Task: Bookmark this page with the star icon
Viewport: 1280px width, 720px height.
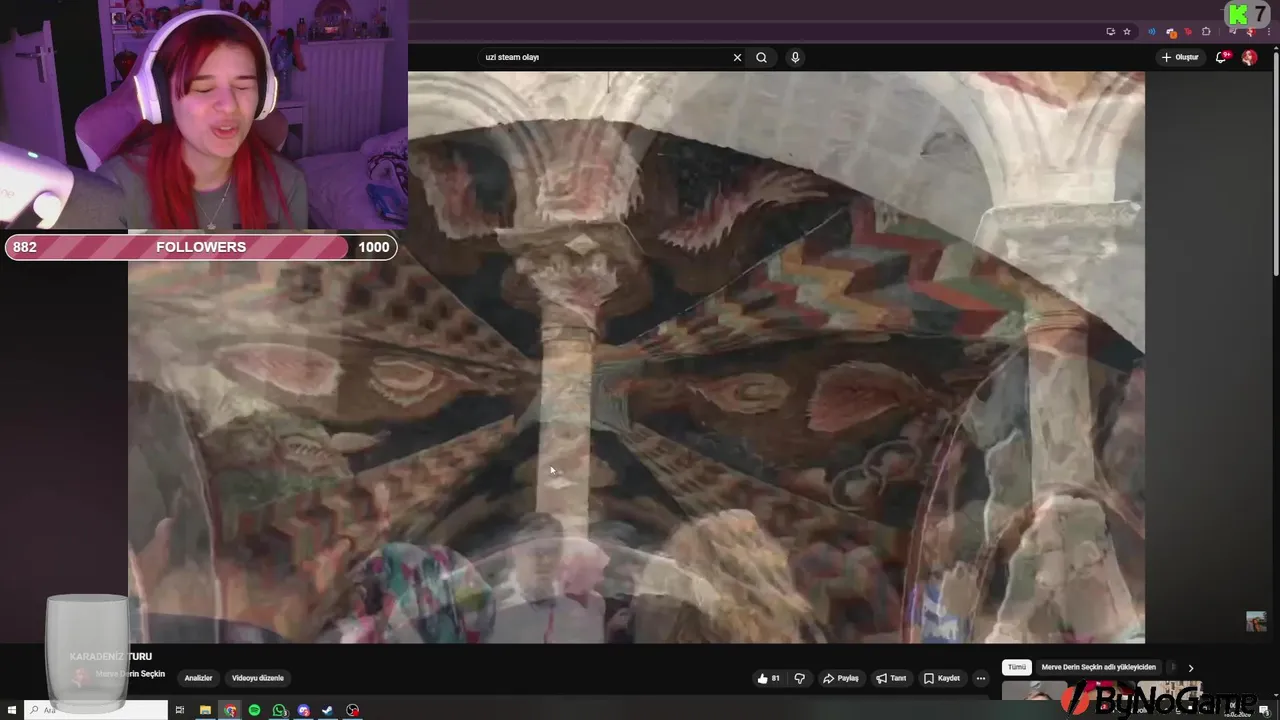Action: click(1127, 31)
